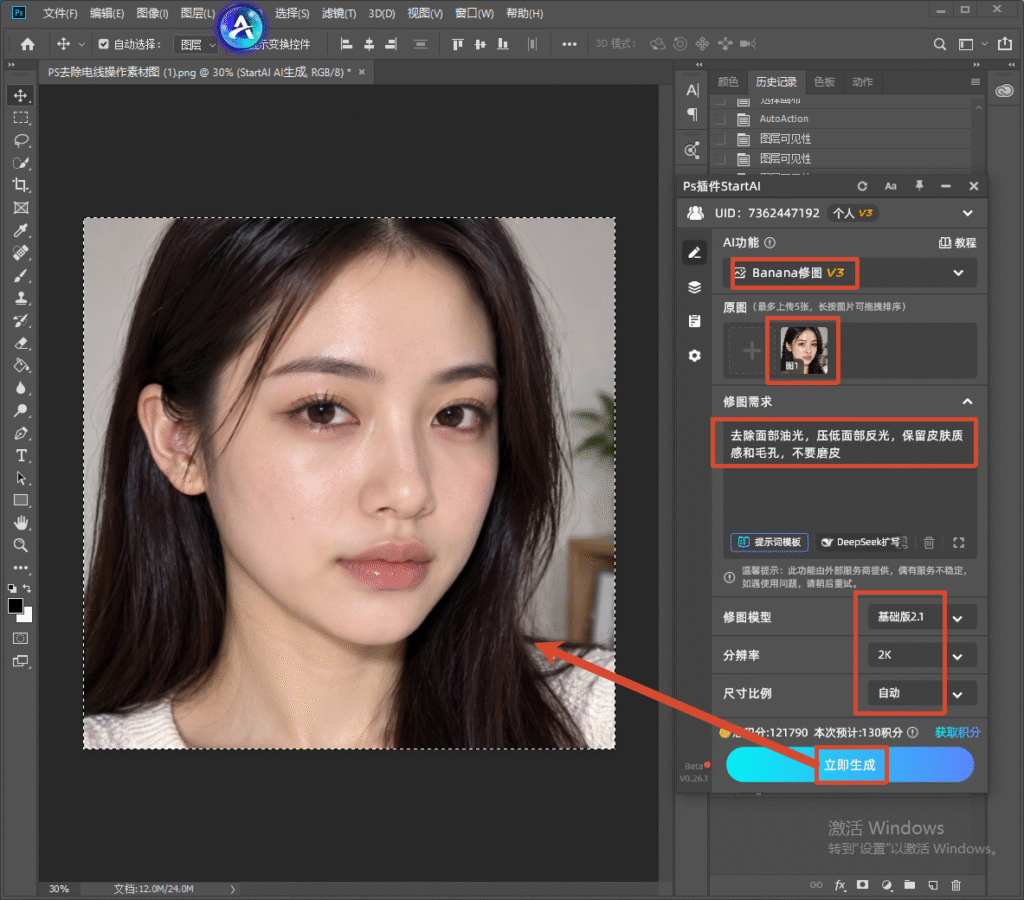The height and width of the screenshot is (900, 1024).
Task: Open the 文件(F) menu
Action: (59, 13)
